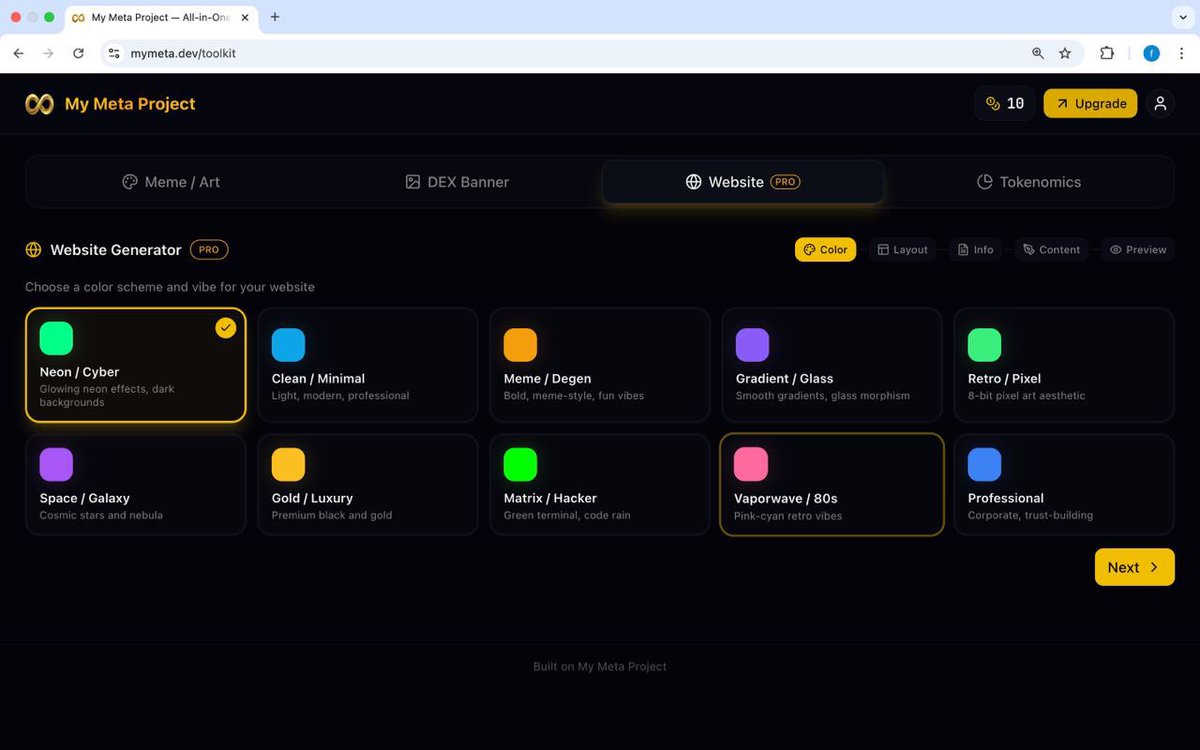Open the Tokenomics tab

point(1028,182)
